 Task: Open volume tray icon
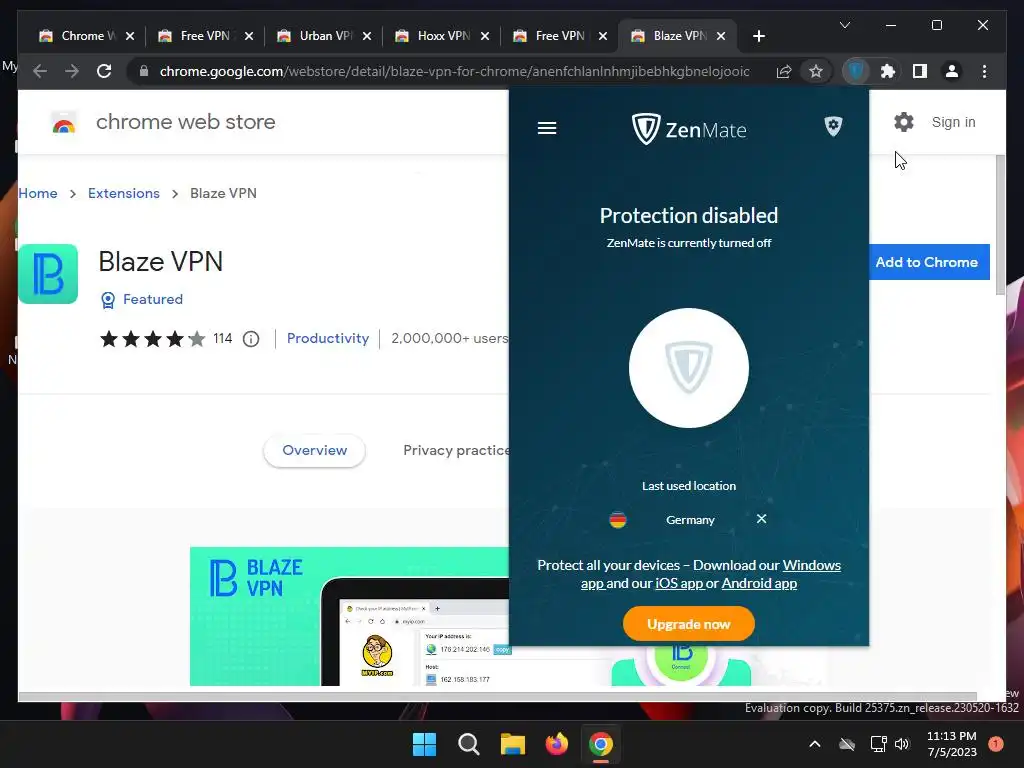[x=902, y=744]
